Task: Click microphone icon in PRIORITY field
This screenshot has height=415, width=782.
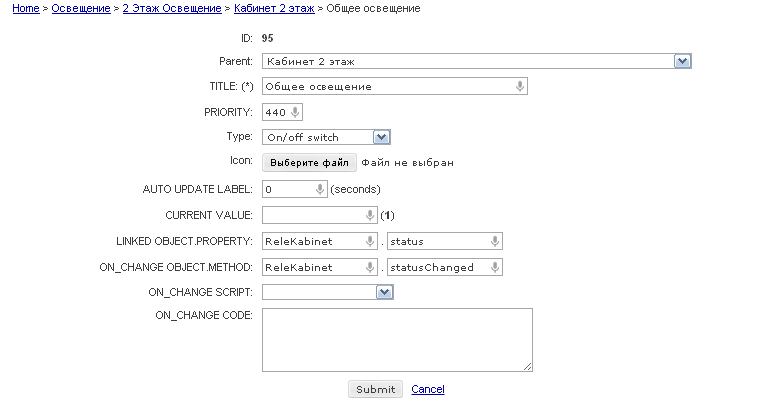Action: [295, 112]
